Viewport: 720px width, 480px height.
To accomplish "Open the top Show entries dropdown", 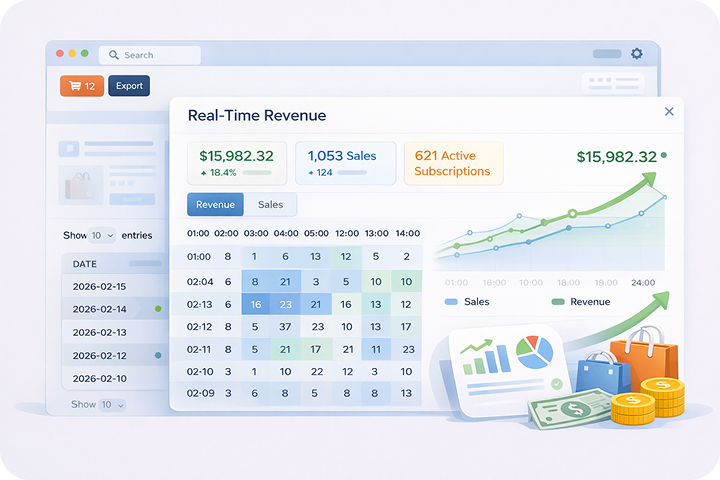I will 103,235.
